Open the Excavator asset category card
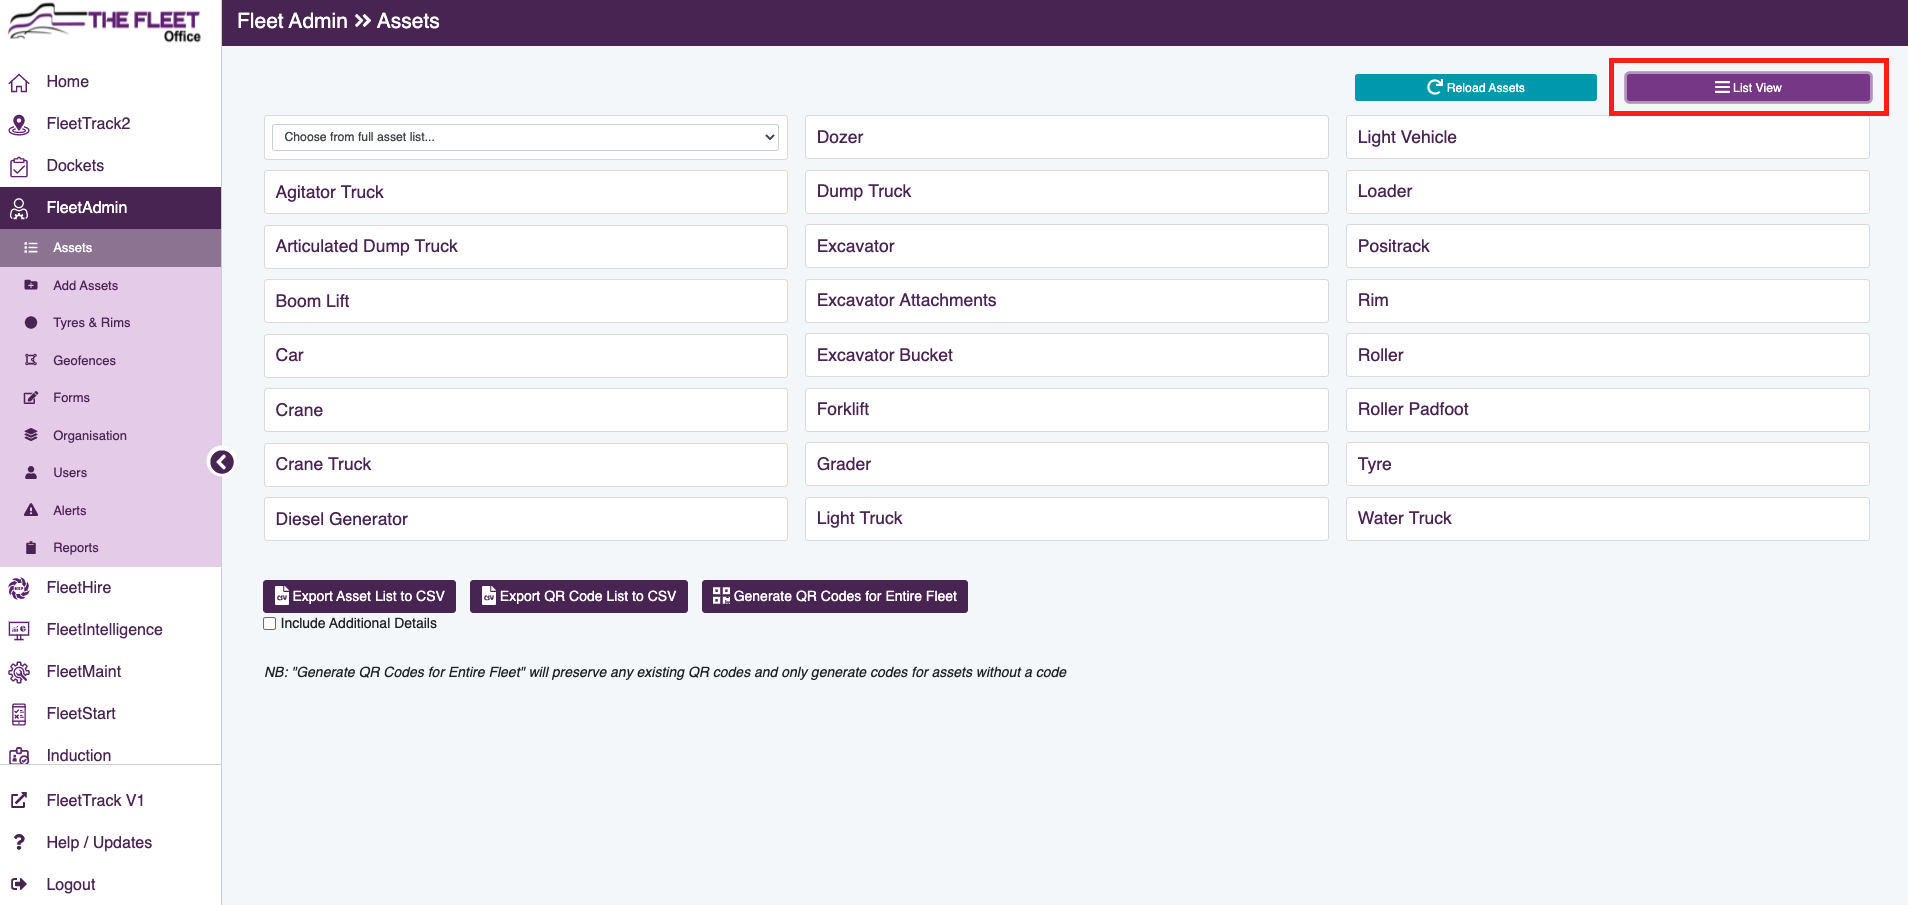 pyautogui.click(x=1066, y=246)
